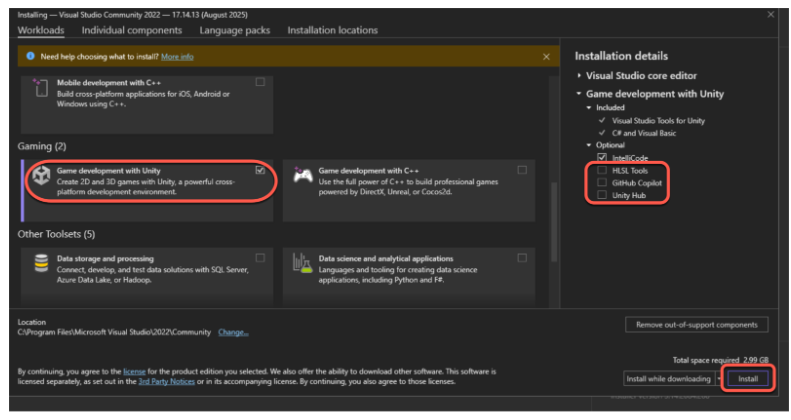Viewport: 791px width, 420px height.
Task: Dismiss the help banner with X icon
Action: (546, 57)
